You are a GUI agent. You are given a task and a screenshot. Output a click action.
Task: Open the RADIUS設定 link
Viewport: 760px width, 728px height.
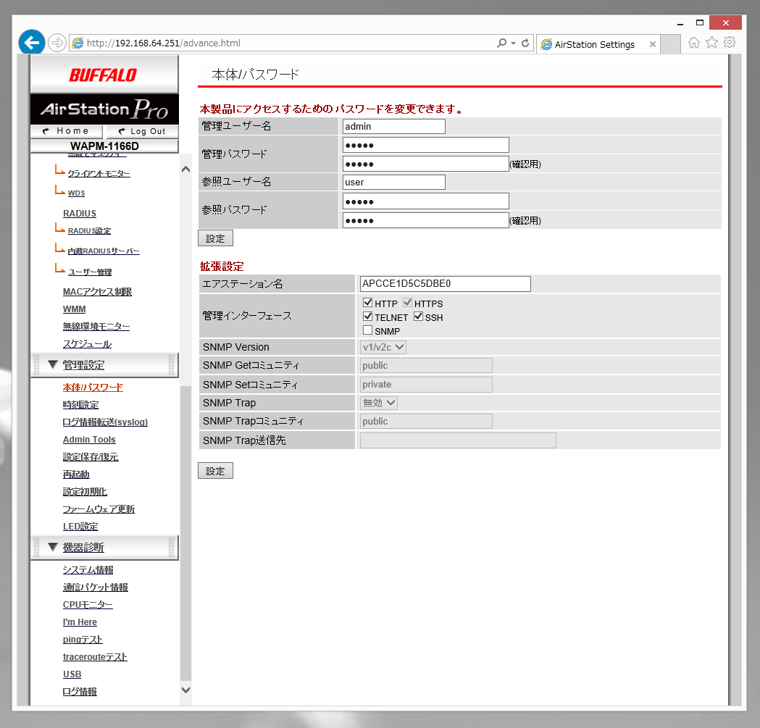(x=89, y=231)
